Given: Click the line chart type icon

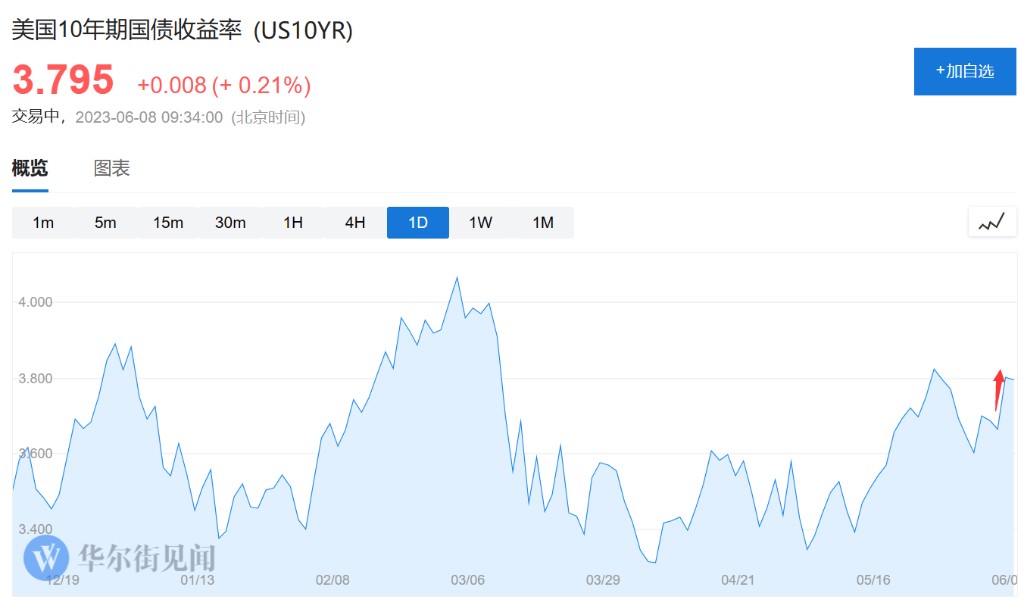Looking at the screenshot, I should pos(991,222).
